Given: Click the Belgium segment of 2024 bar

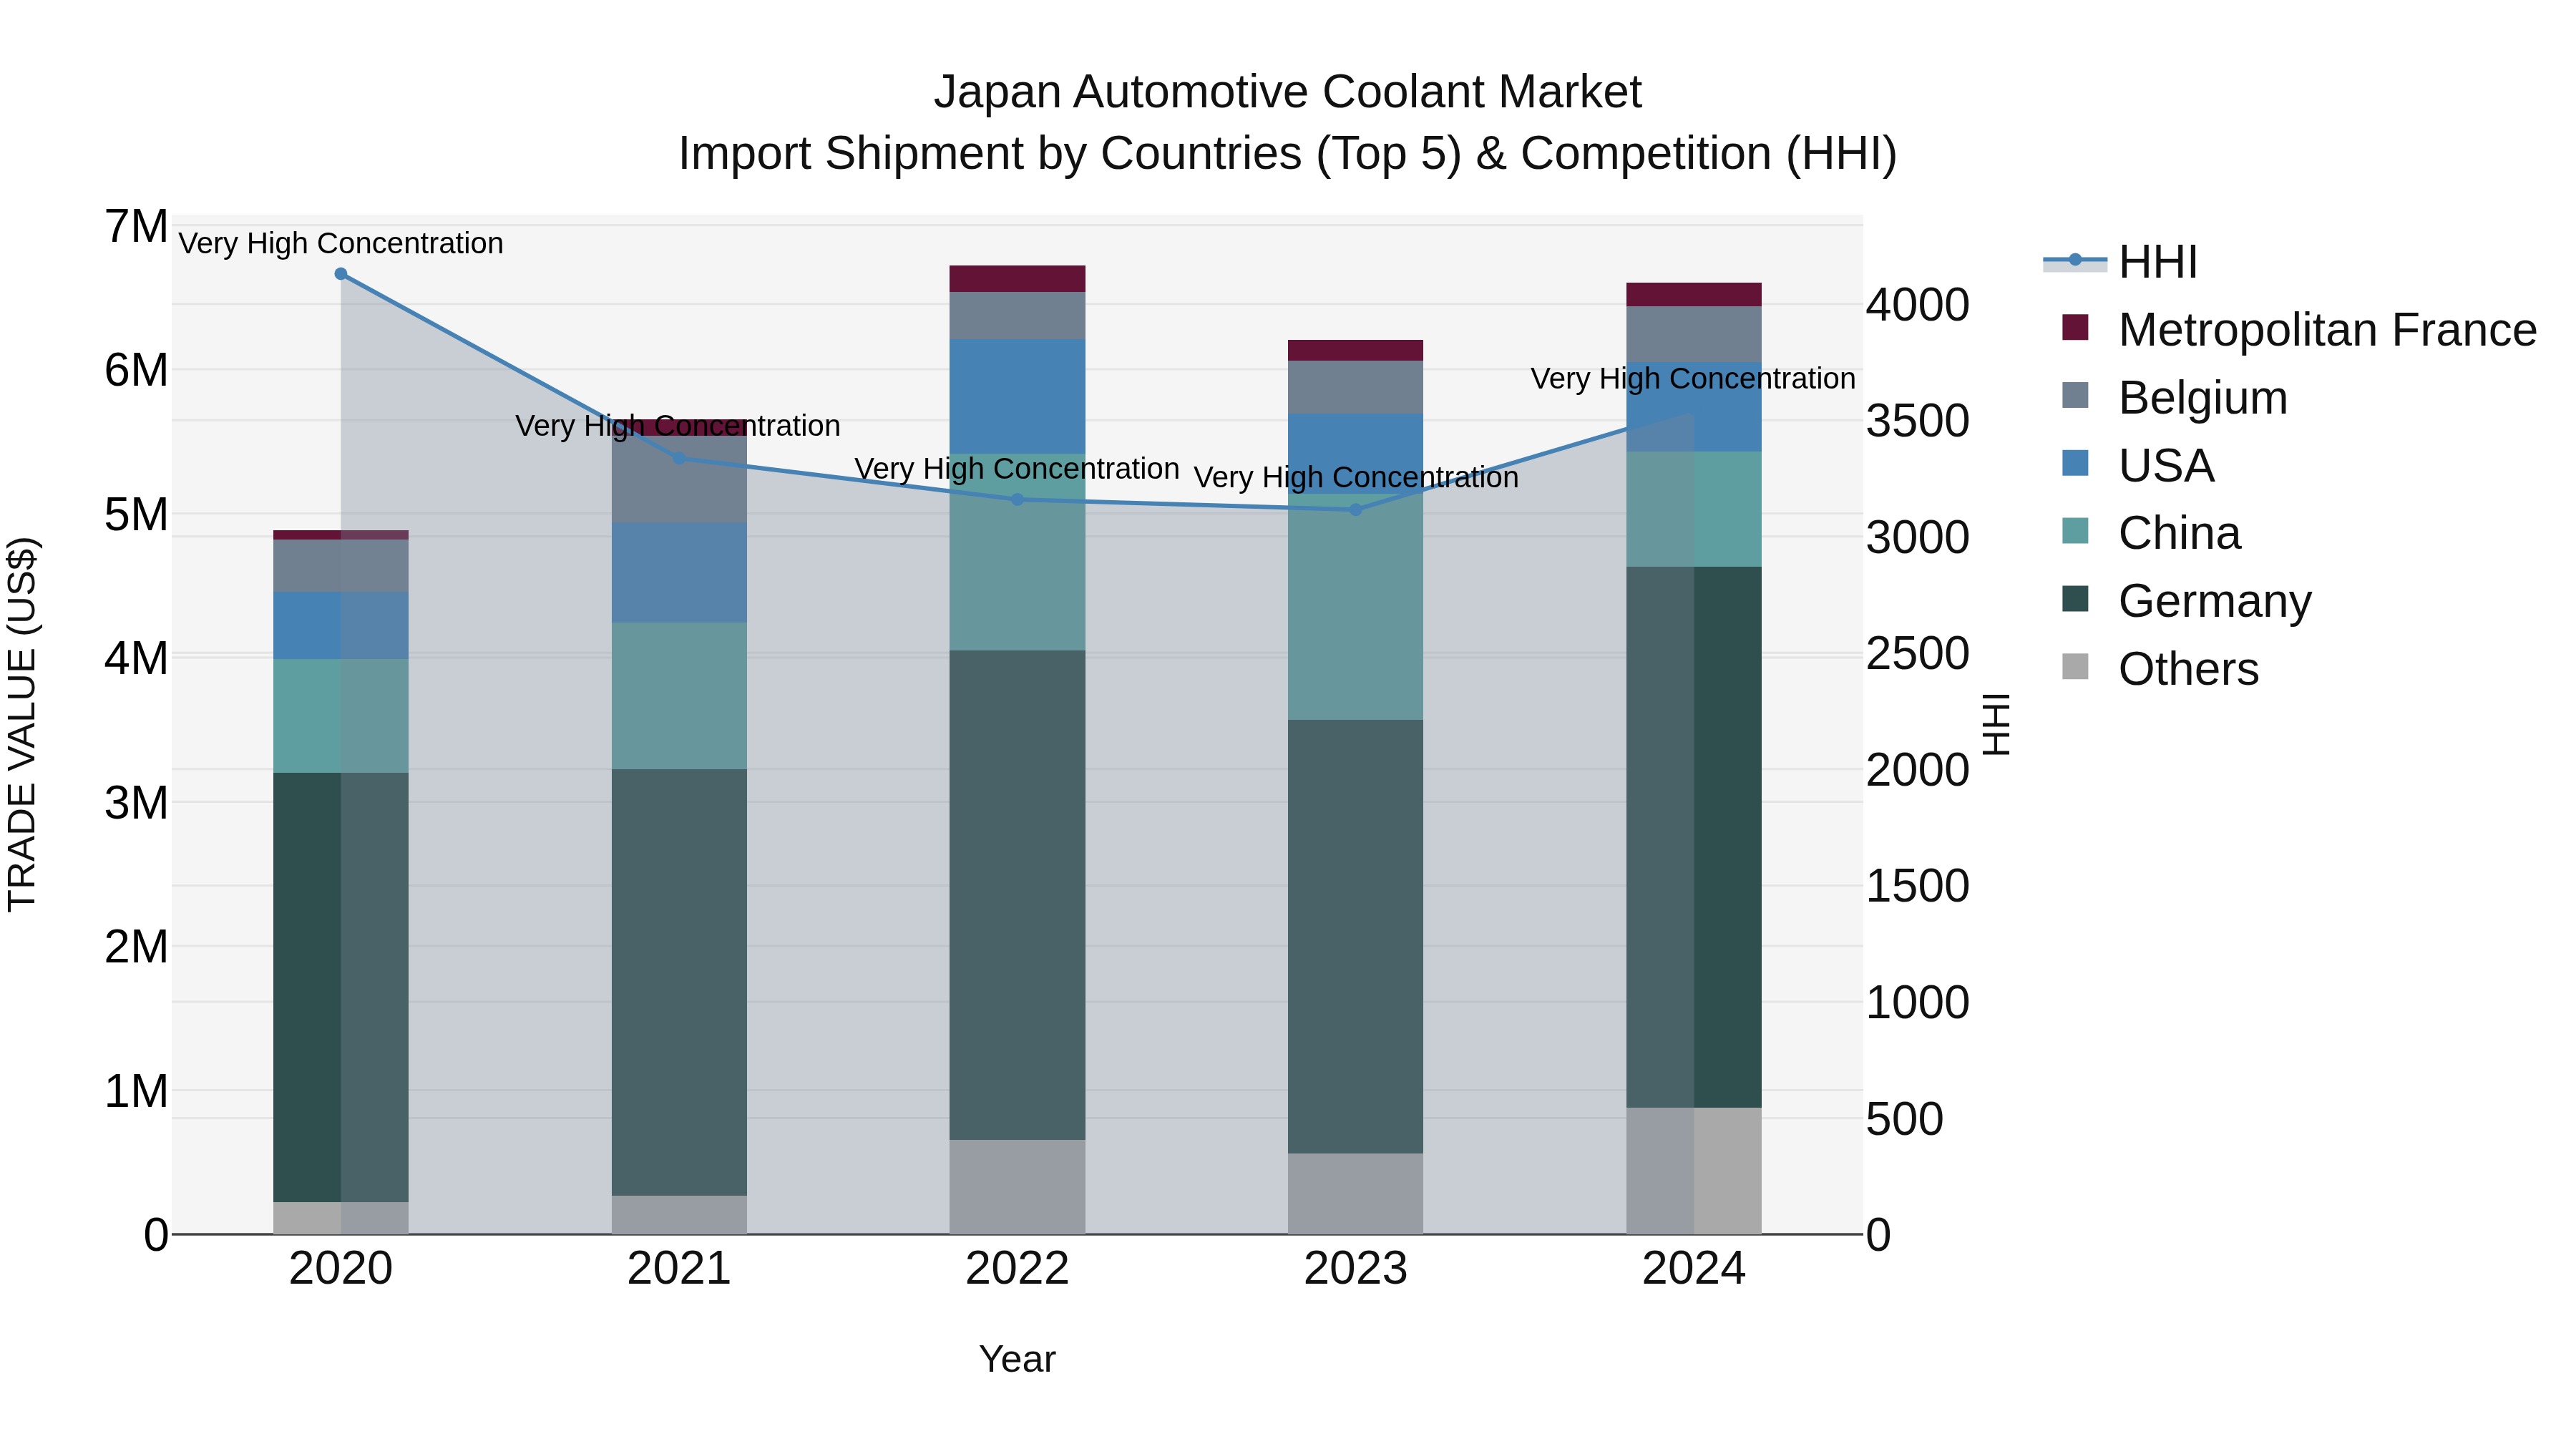Looking at the screenshot, I should (x=1694, y=334).
